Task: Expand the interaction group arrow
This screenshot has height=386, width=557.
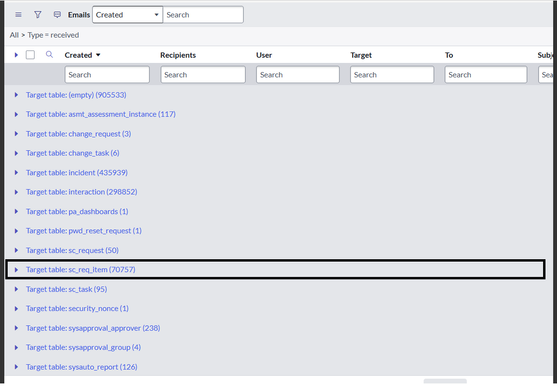Action: (x=16, y=192)
